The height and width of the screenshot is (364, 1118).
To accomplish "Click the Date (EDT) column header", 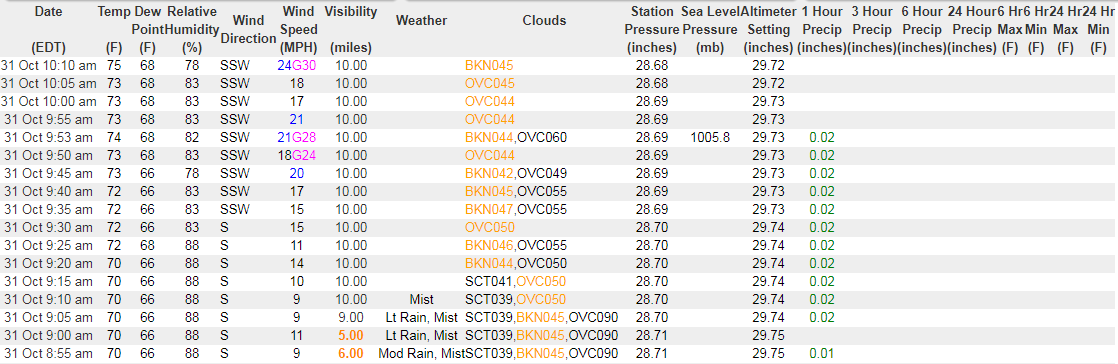I will point(48,30).
